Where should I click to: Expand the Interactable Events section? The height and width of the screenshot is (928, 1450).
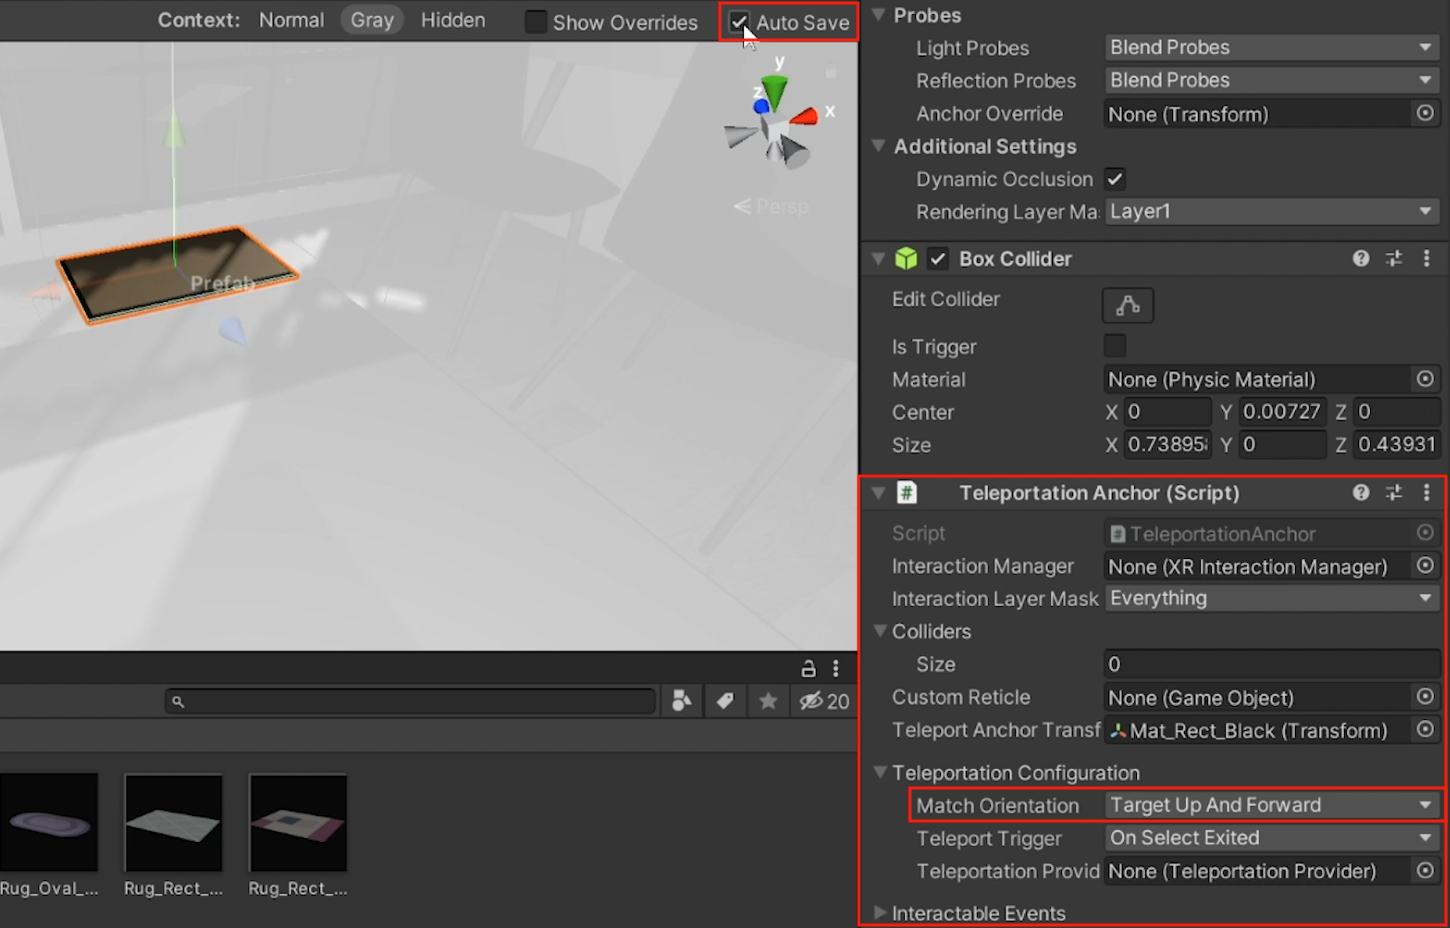click(880, 913)
